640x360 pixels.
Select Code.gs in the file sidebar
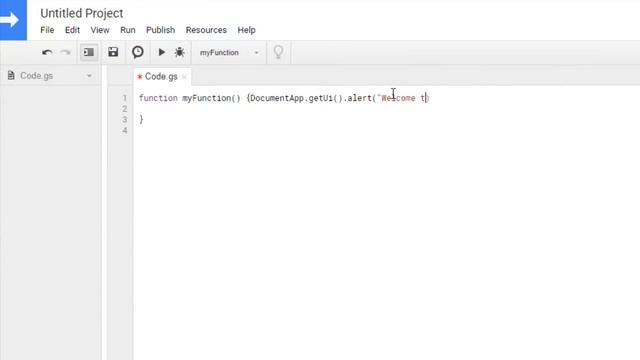point(36,76)
